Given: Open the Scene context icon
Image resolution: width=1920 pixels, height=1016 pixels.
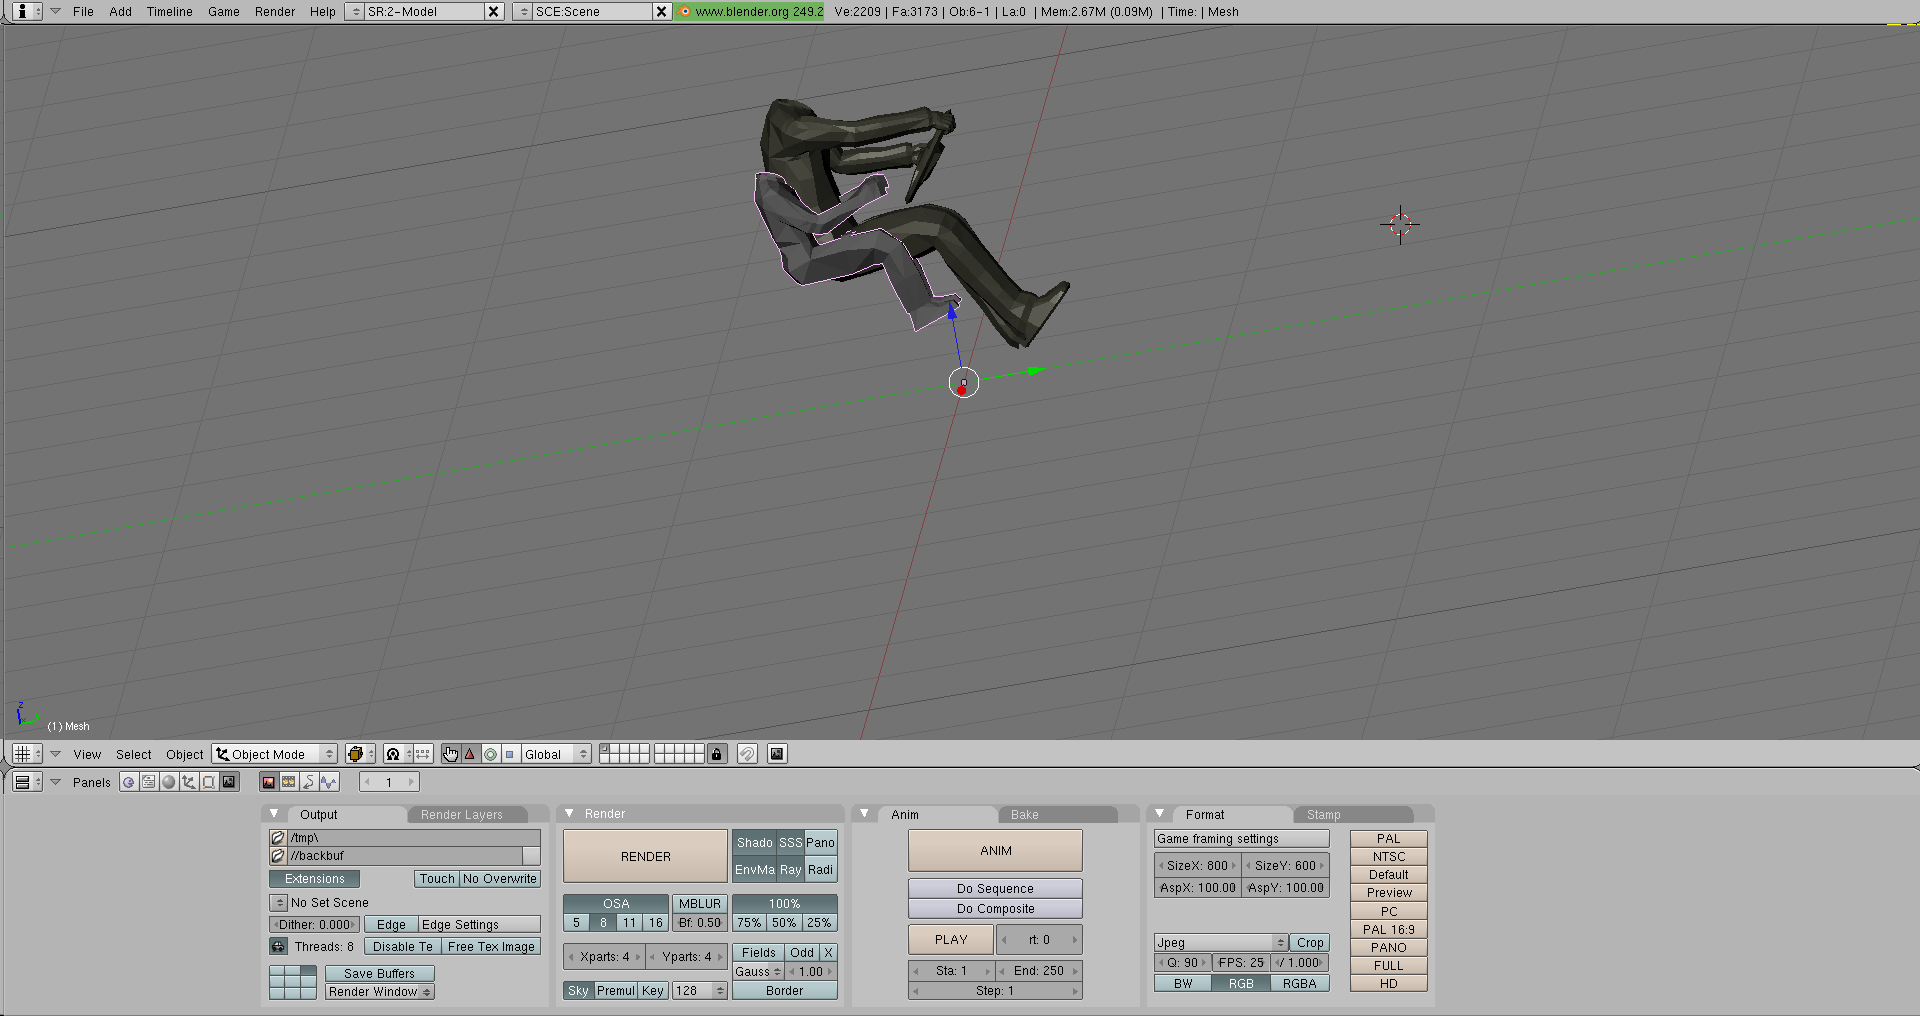Looking at the screenshot, I should (229, 782).
